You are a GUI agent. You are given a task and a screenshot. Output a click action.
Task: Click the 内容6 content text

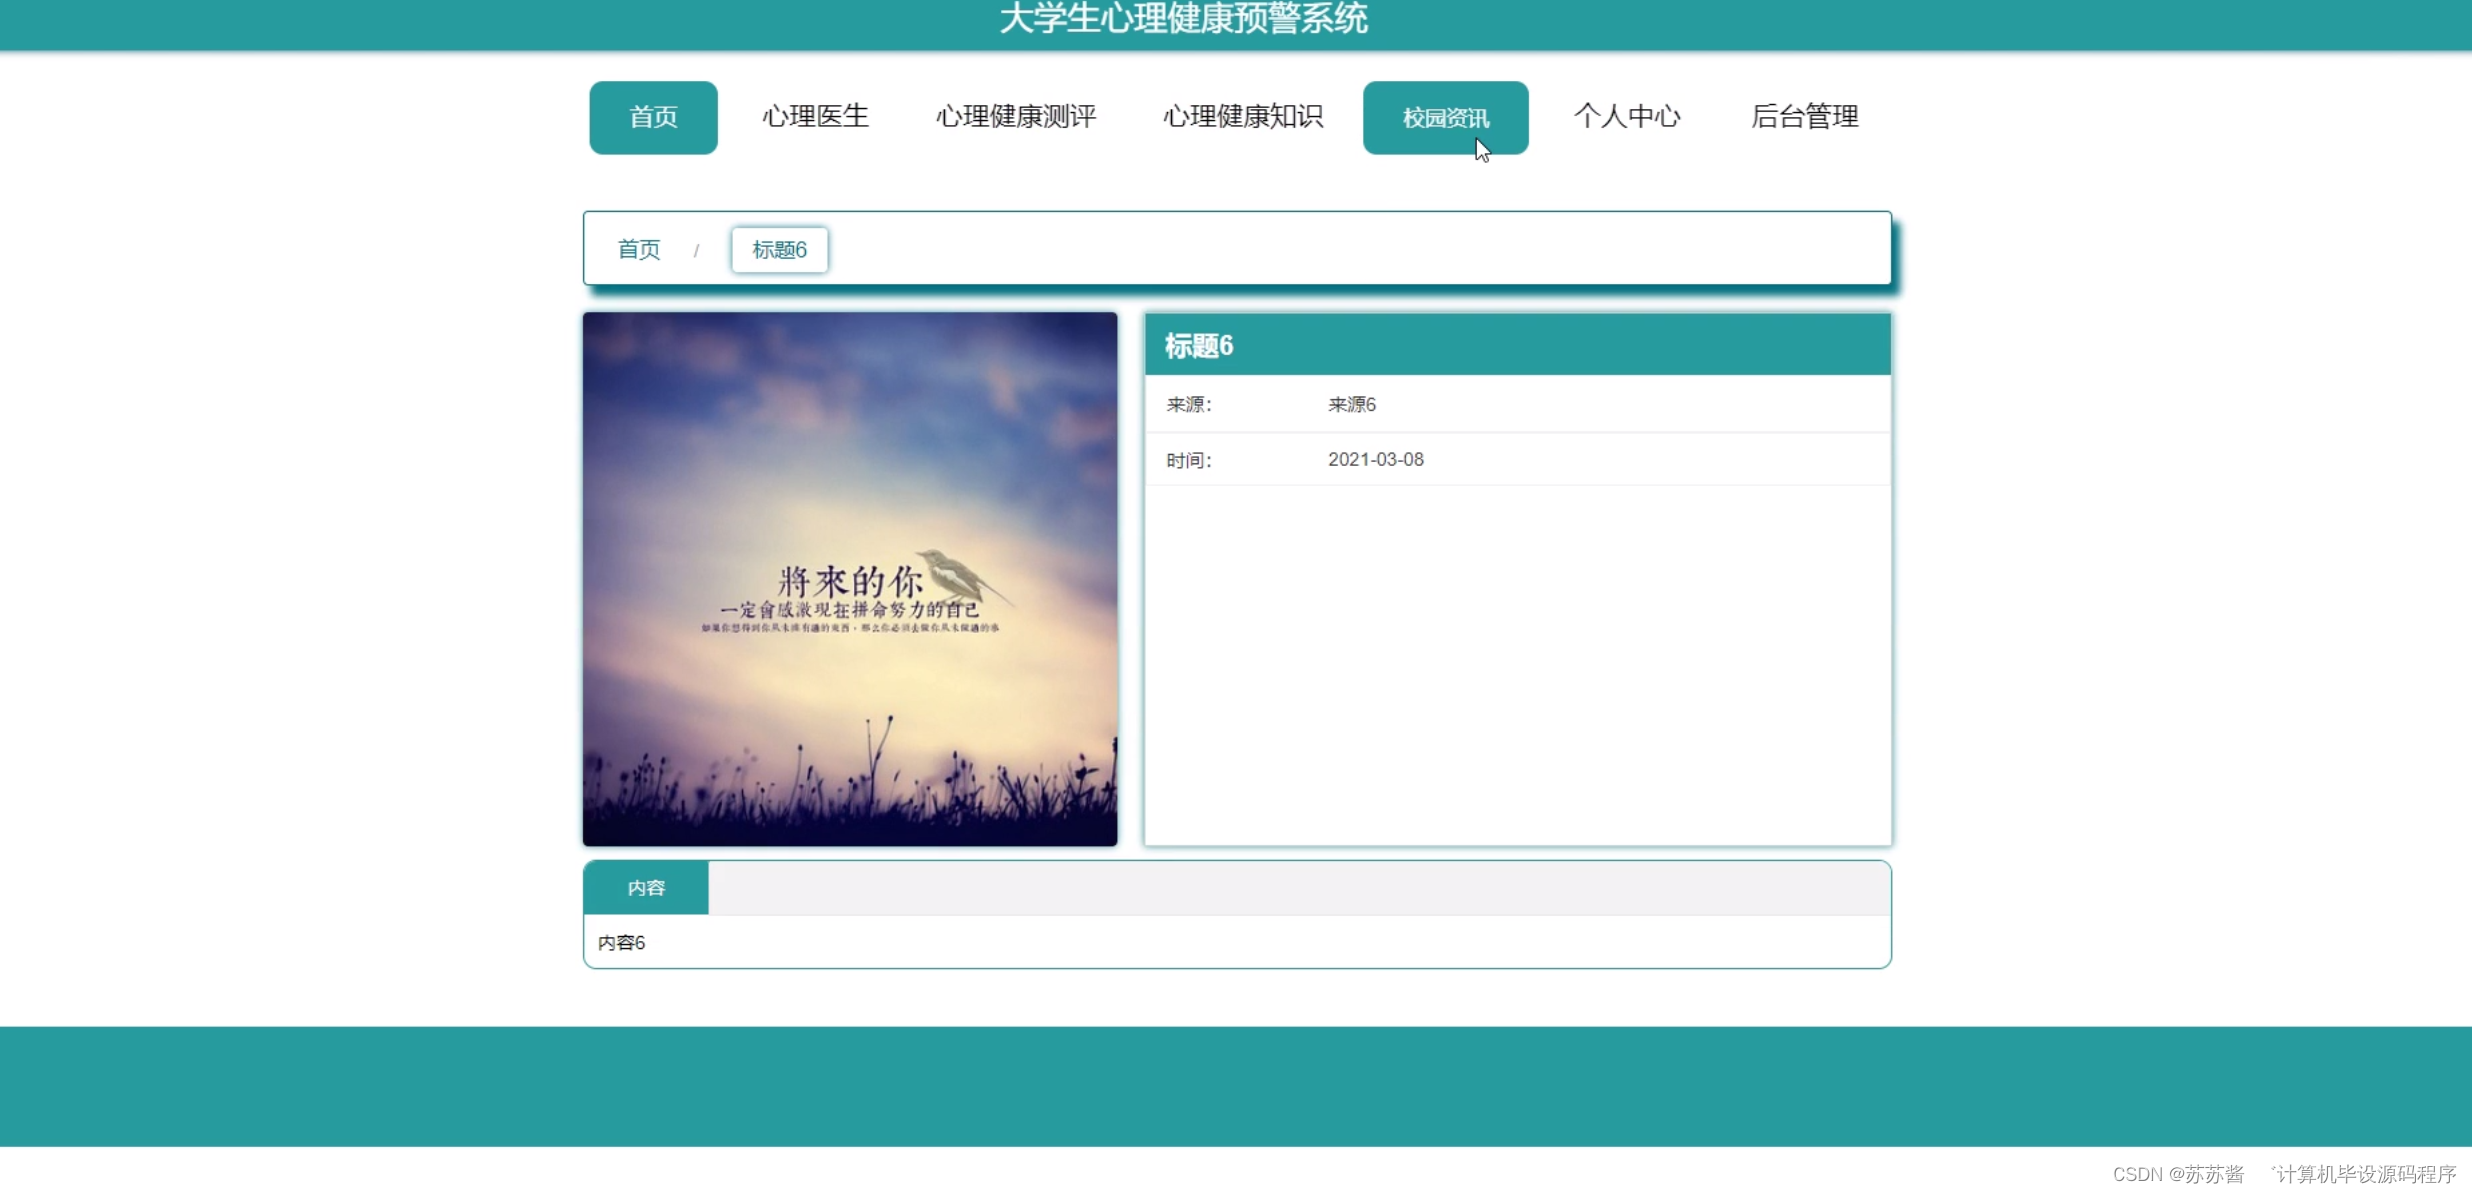(621, 942)
